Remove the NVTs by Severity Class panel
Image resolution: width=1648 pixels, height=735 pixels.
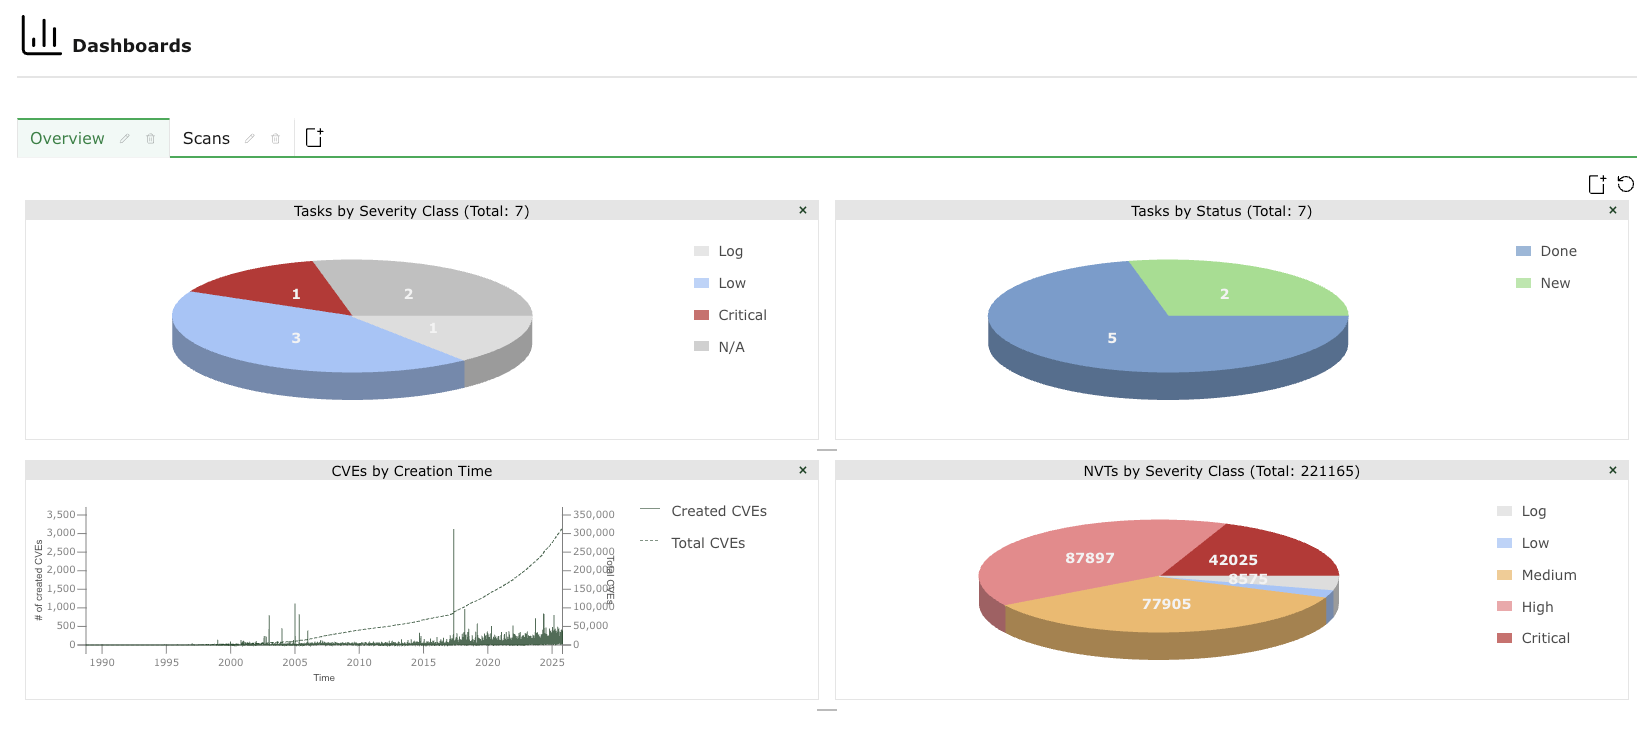[x=1613, y=471]
